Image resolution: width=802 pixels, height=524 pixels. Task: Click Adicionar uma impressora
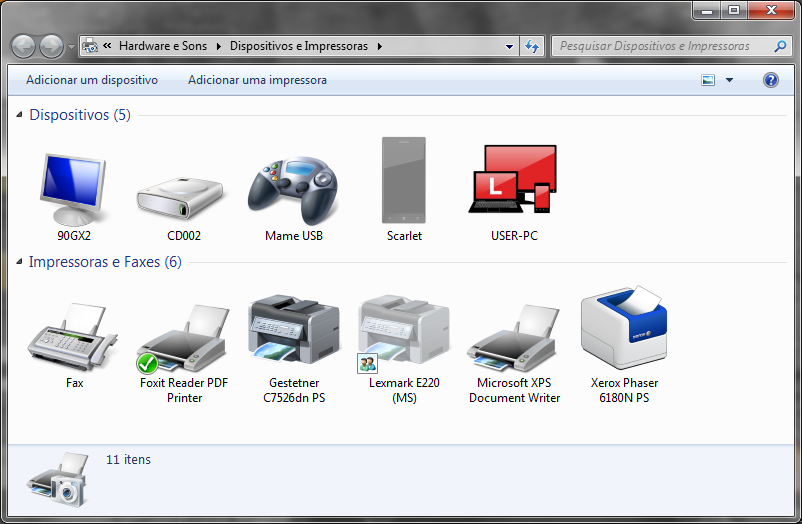[x=257, y=80]
